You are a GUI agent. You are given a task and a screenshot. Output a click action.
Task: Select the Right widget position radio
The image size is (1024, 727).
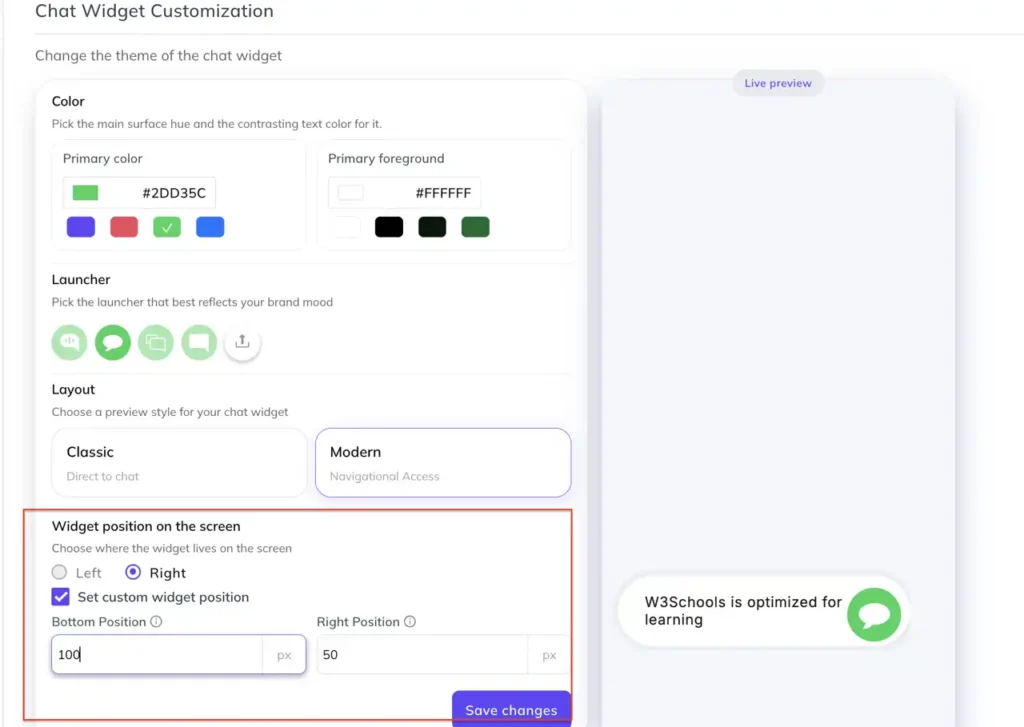(133, 572)
